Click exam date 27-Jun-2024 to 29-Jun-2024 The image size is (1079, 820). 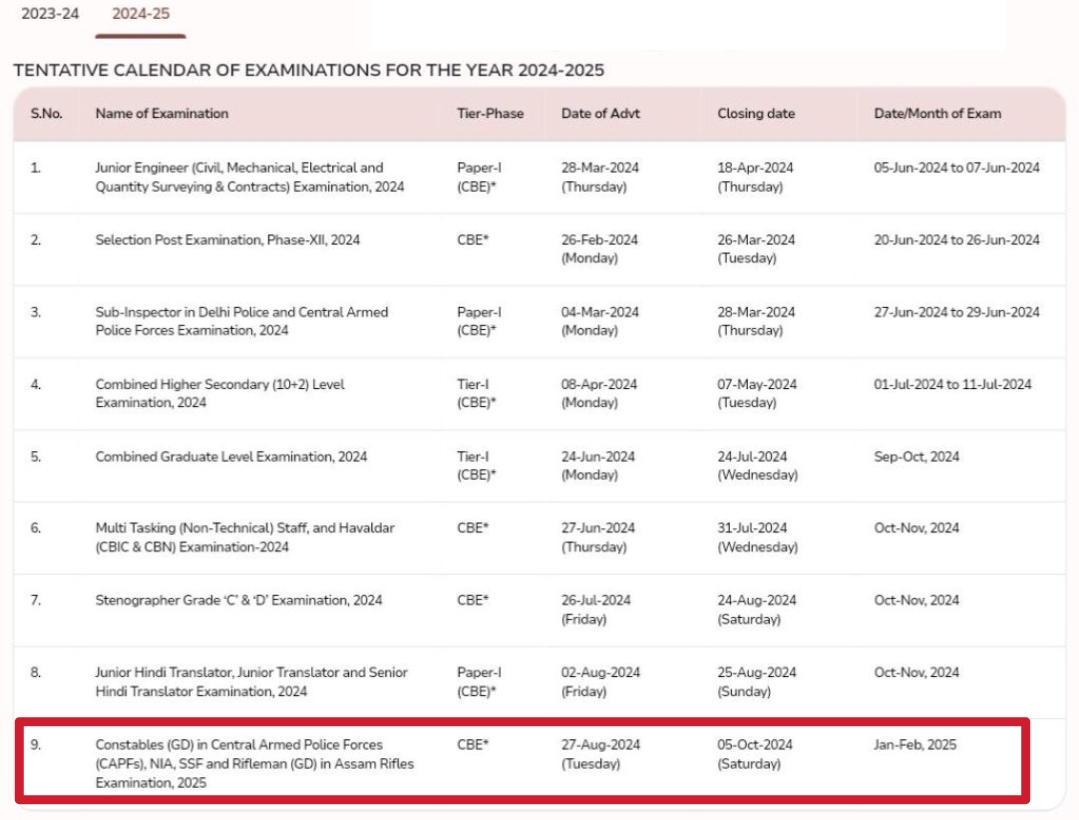tap(957, 312)
